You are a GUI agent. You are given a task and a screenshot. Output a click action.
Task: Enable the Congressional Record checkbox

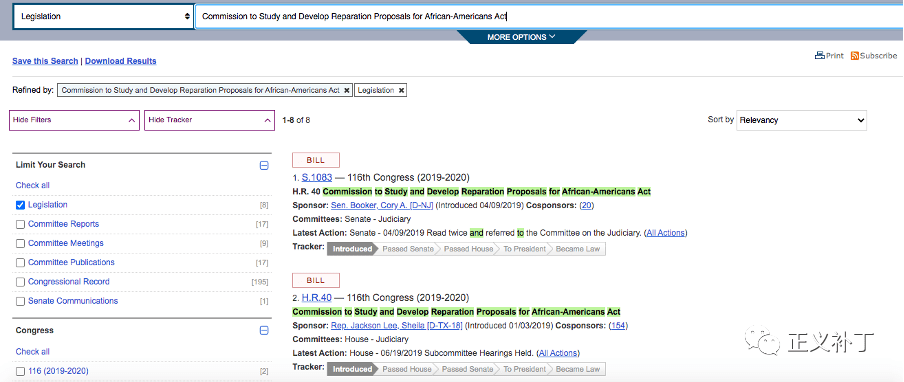21,282
